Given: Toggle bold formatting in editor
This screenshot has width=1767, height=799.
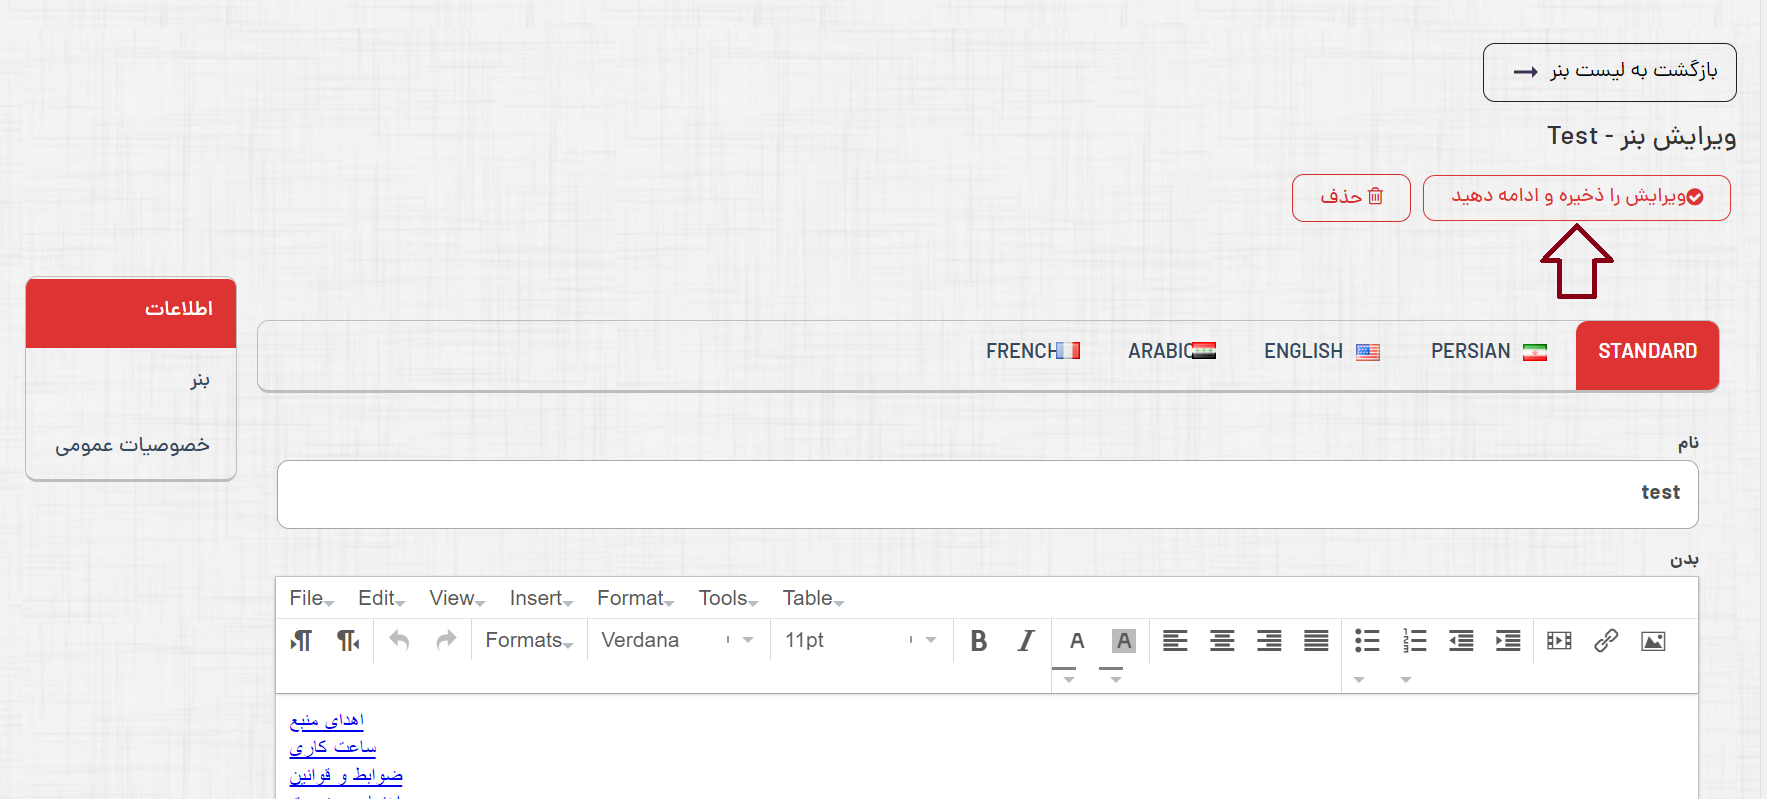Looking at the screenshot, I should click(978, 641).
